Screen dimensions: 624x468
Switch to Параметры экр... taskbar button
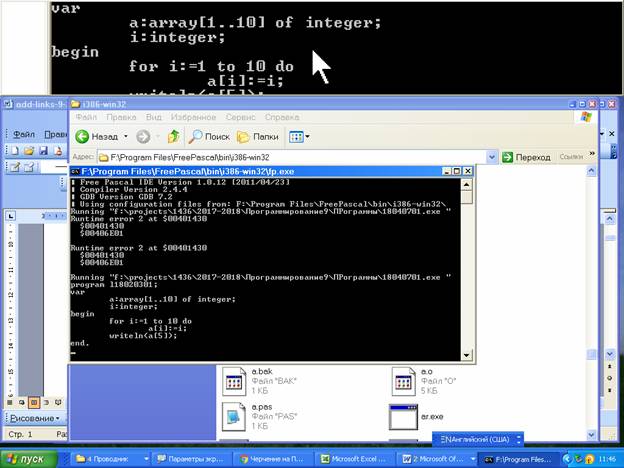[x=191, y=459]
